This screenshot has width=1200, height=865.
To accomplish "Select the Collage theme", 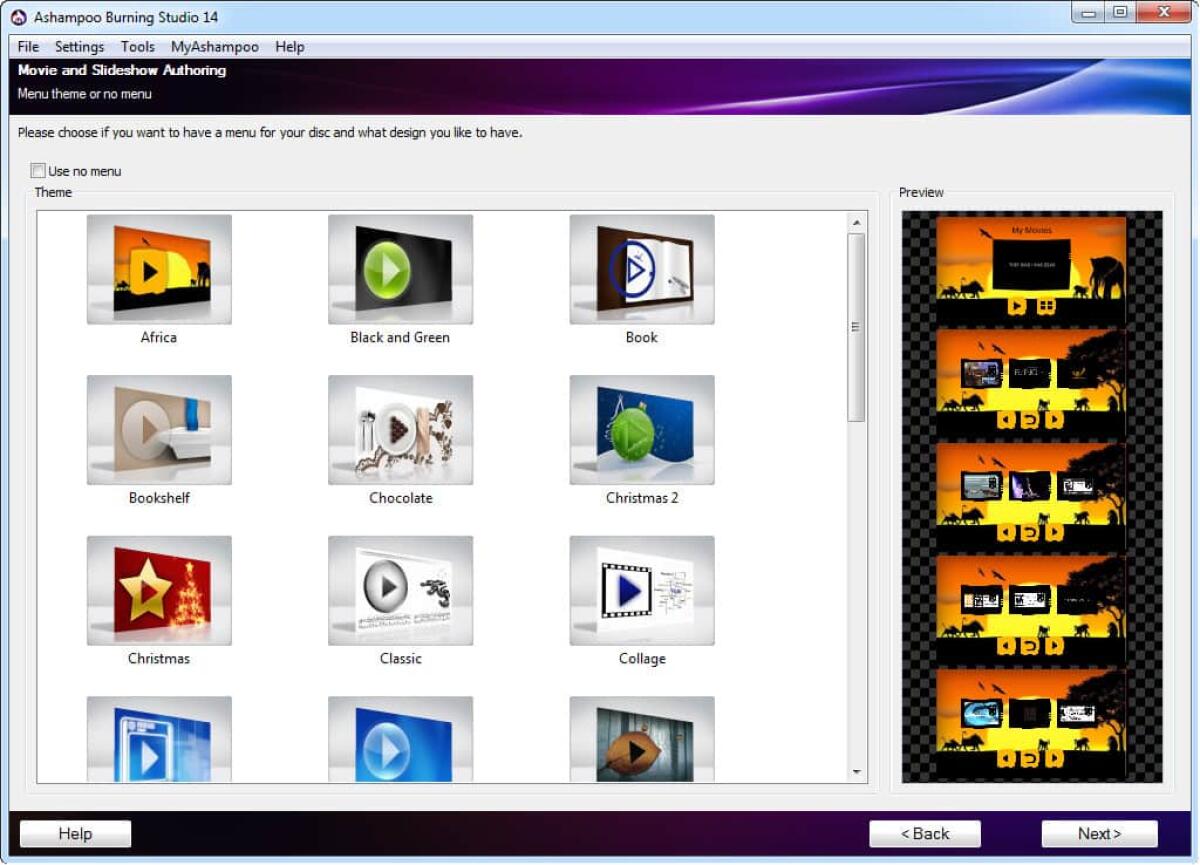I will (x=641, y=591).
